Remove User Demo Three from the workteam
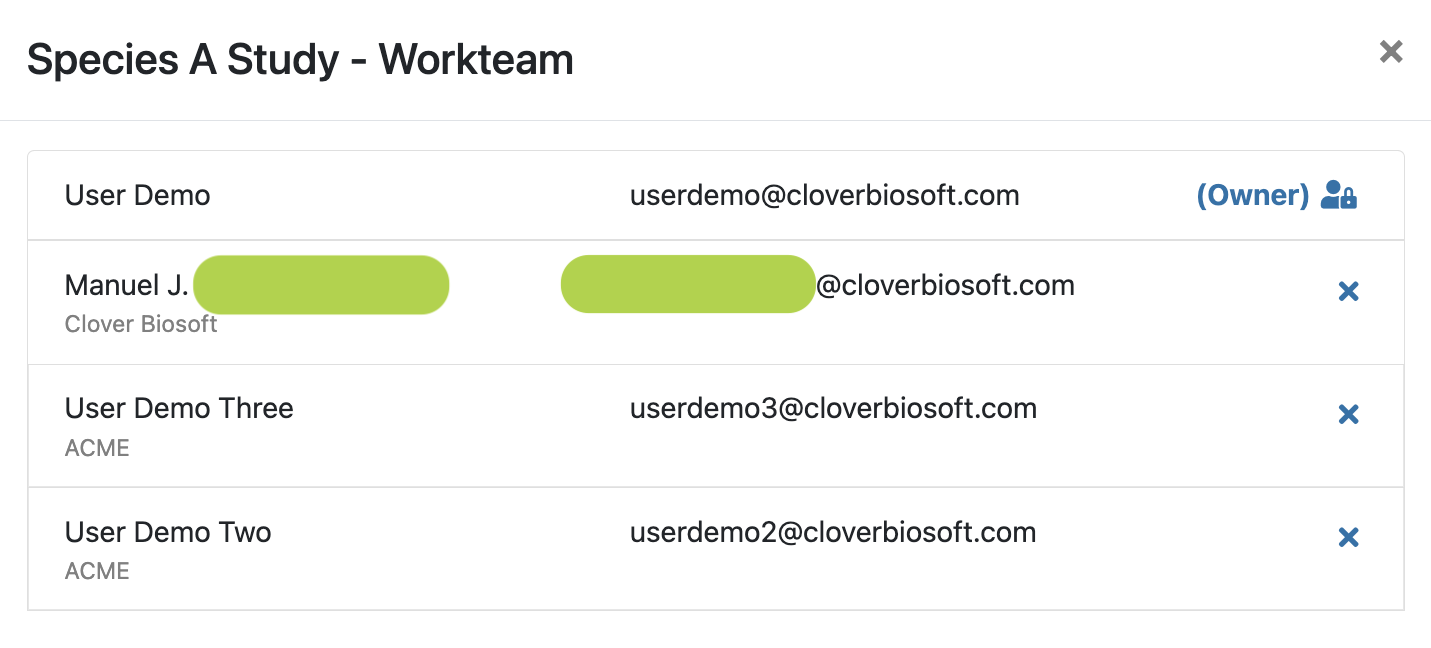The width and height of the screenshot is (1431, 648). tap(1348, 414)
